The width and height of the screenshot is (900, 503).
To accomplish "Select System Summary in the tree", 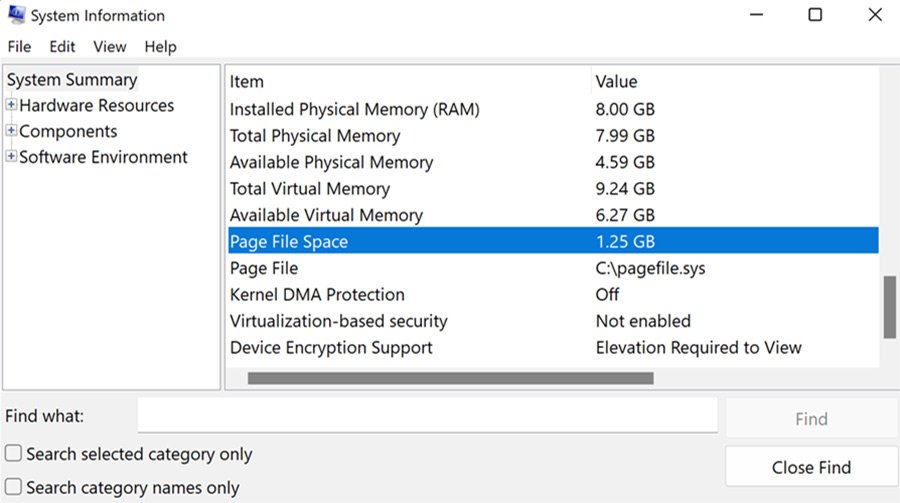I will point(72,80).
